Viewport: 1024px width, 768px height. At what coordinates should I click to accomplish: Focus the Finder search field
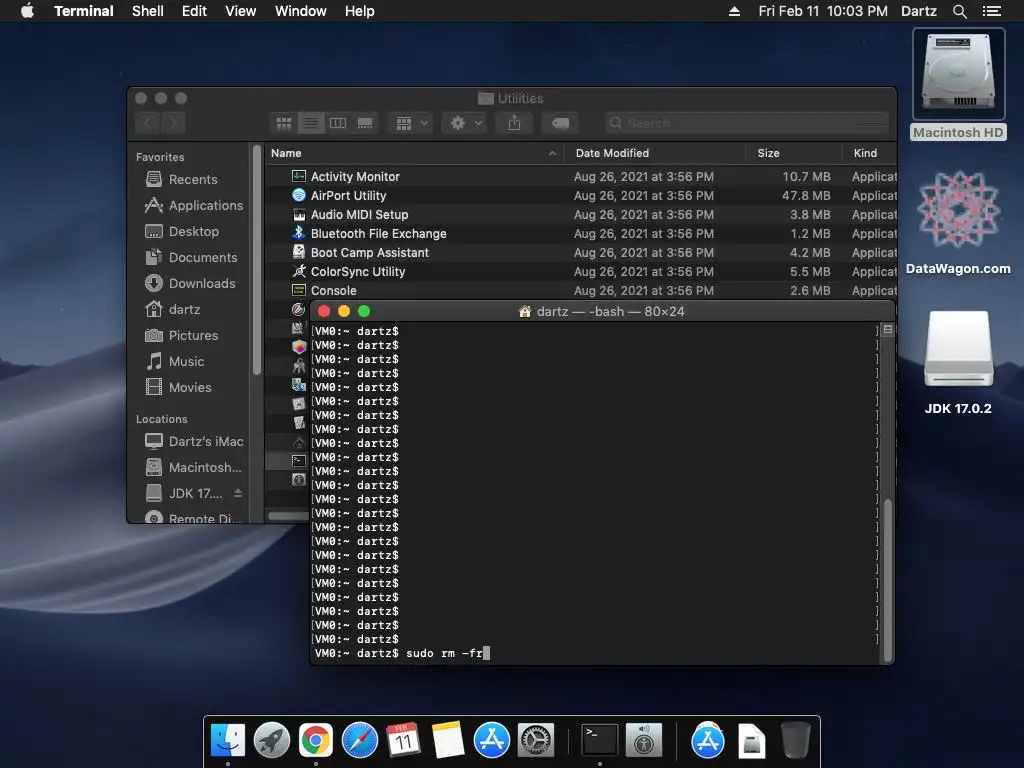[x=747, y=123]
